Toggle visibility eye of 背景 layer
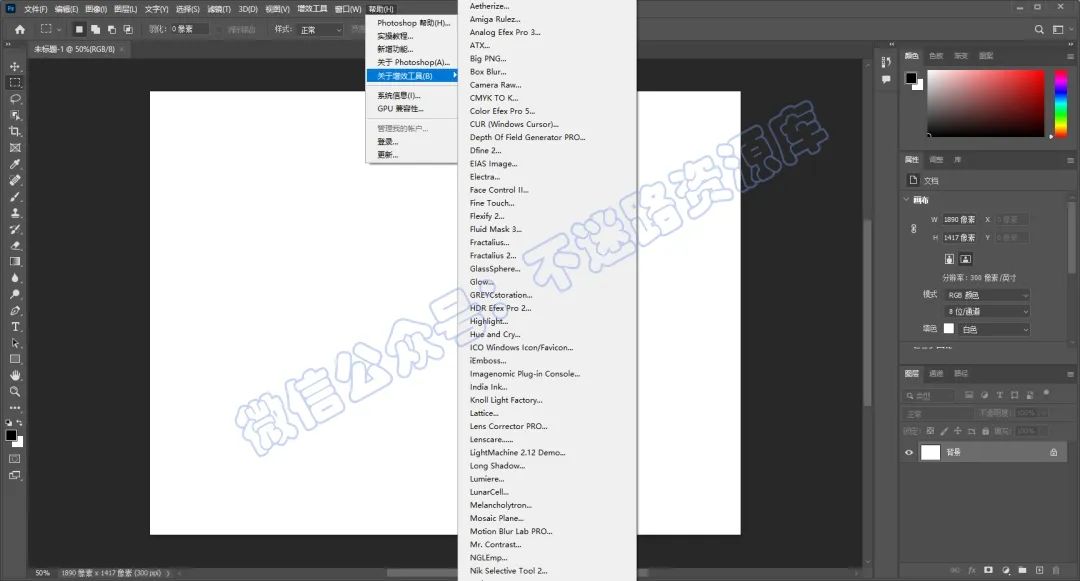 click(908, 452)
